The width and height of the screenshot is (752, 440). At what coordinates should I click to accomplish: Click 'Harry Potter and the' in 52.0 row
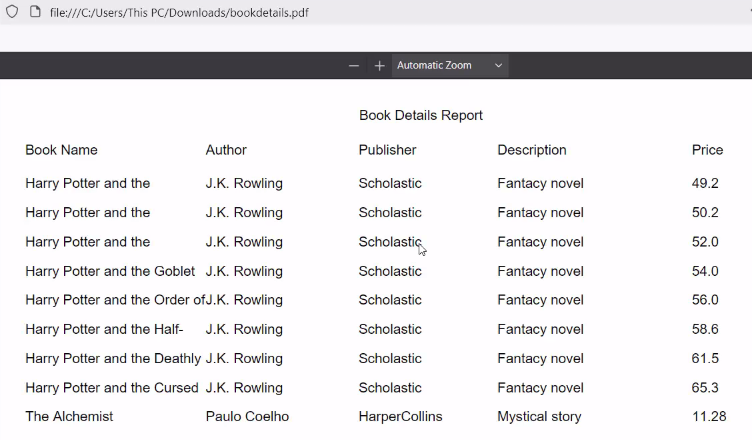tap(88, 242)
